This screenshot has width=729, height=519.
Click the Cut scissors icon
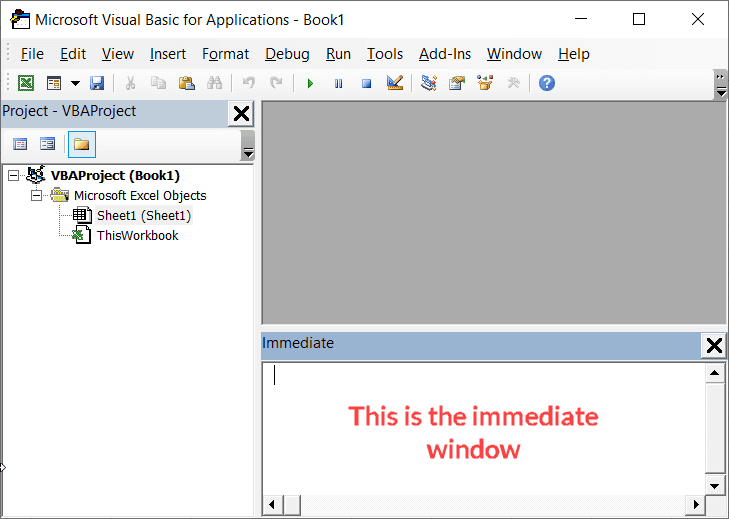(x=131, y=83)
